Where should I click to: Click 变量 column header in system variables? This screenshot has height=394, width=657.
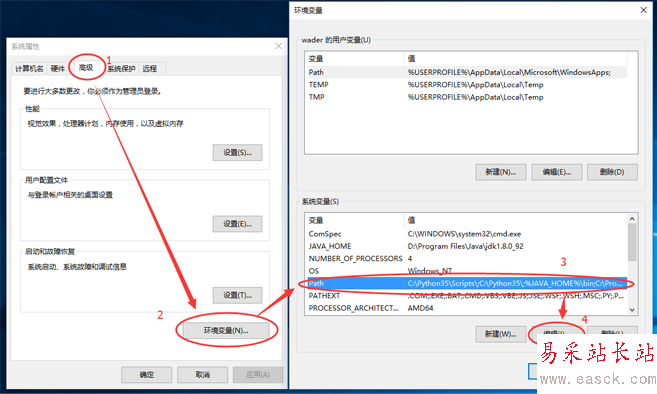coord(355,220)
